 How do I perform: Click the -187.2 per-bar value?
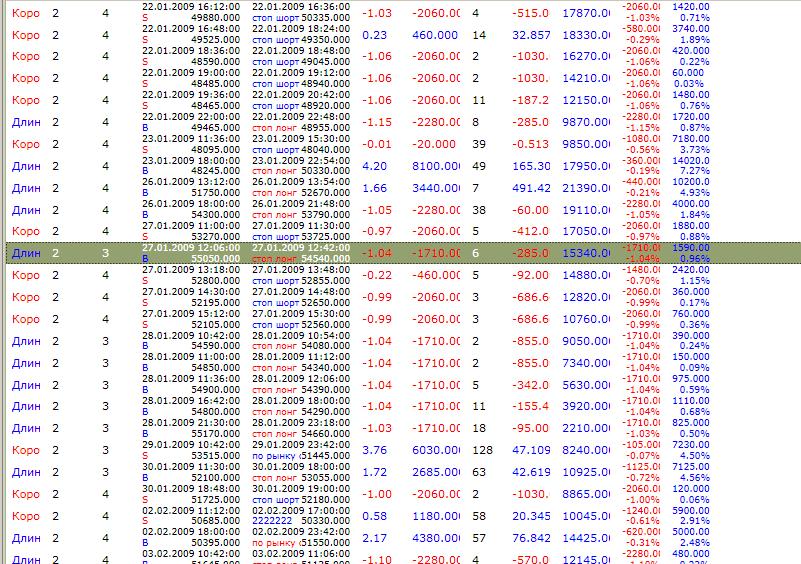530,101
